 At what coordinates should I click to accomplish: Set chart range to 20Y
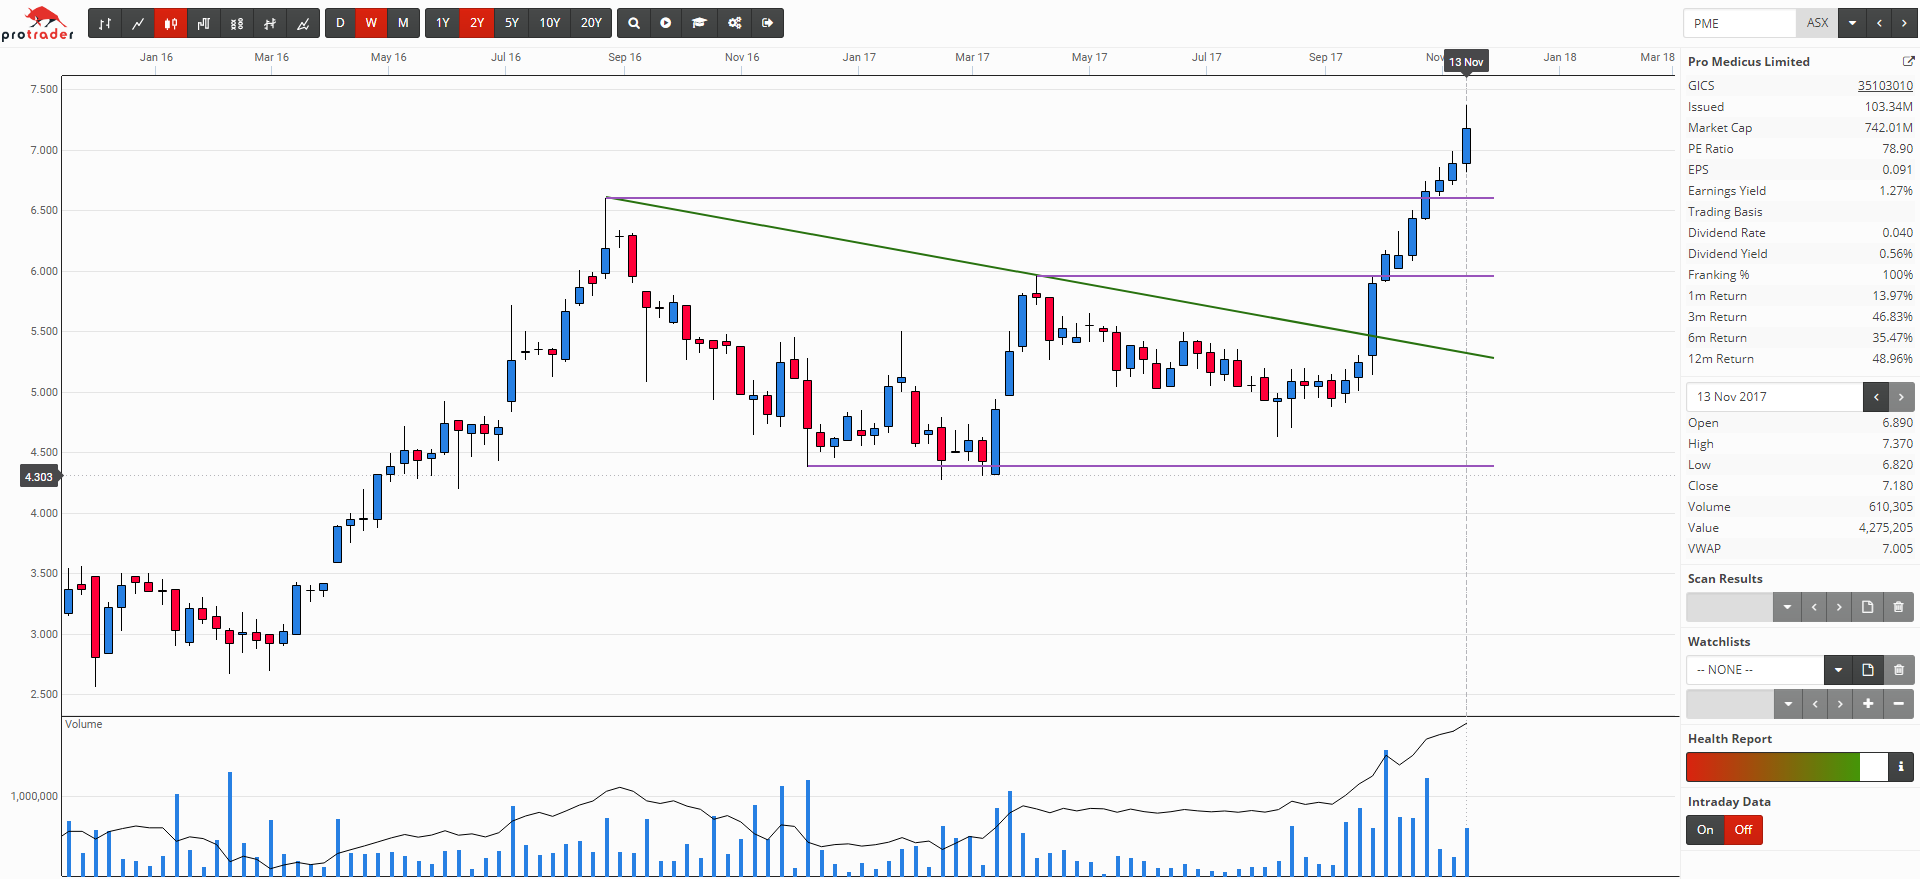591,23
